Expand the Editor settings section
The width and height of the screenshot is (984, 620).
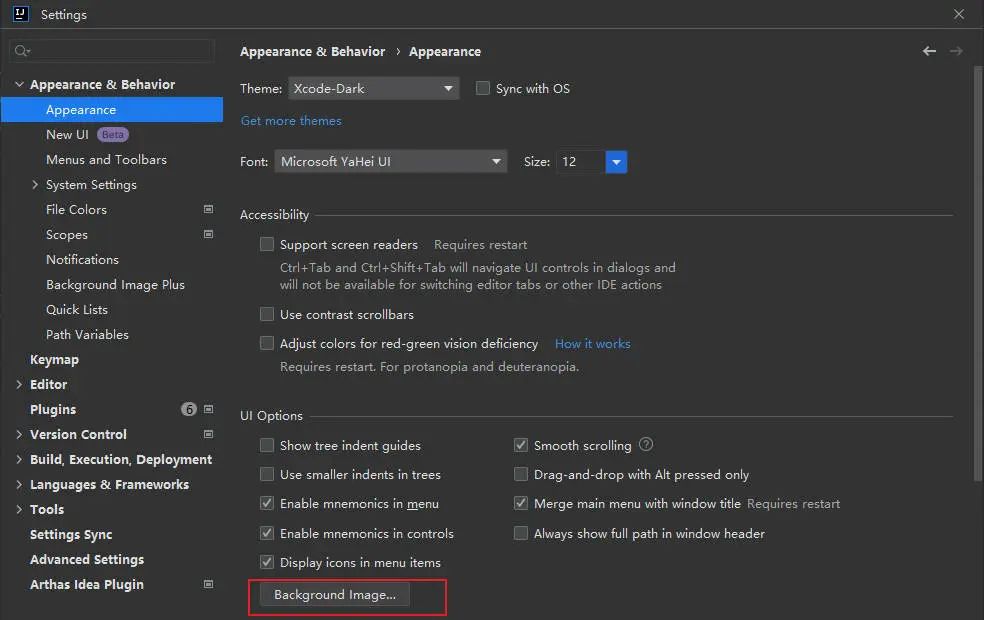click(20, 385)
